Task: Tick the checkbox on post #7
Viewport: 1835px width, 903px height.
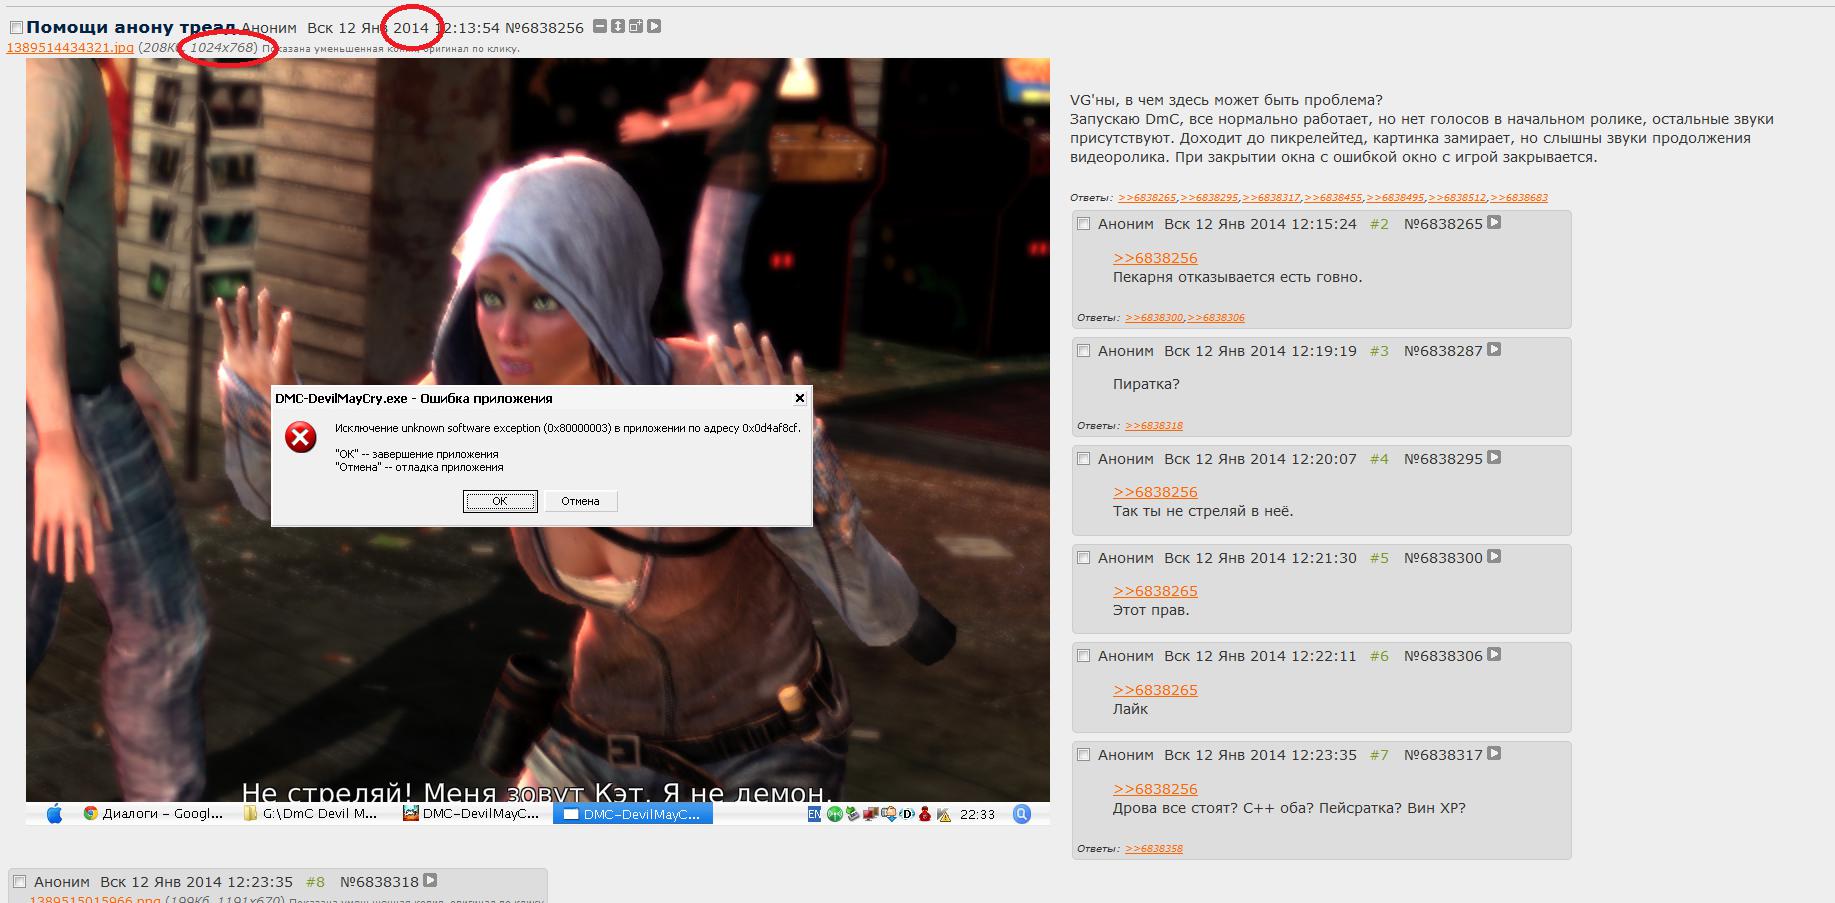Action: [1083, 755]
